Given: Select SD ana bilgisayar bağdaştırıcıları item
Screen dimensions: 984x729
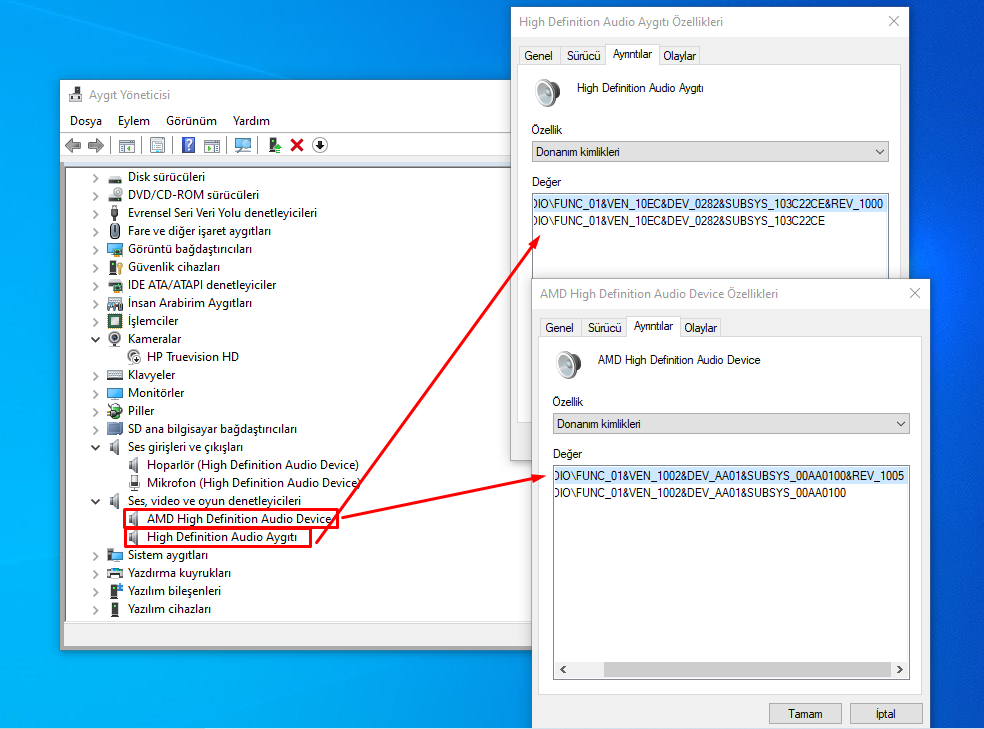Looking at the screenshot, I should pyautogui.click(x=213, y=429).
